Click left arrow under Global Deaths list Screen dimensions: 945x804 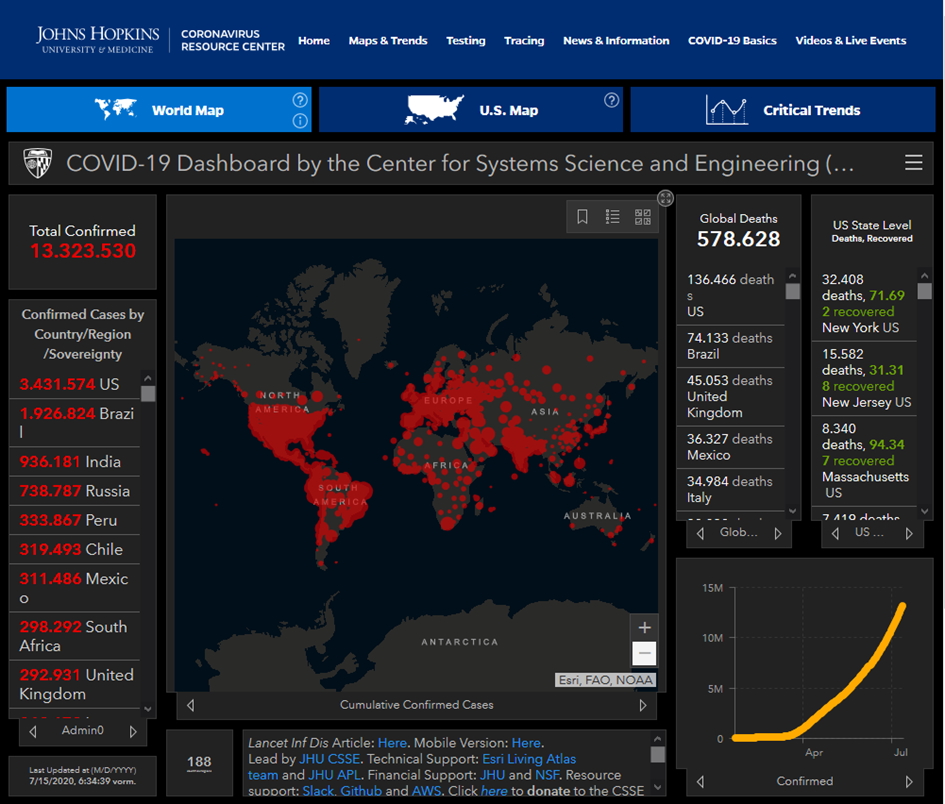(700, 533)
